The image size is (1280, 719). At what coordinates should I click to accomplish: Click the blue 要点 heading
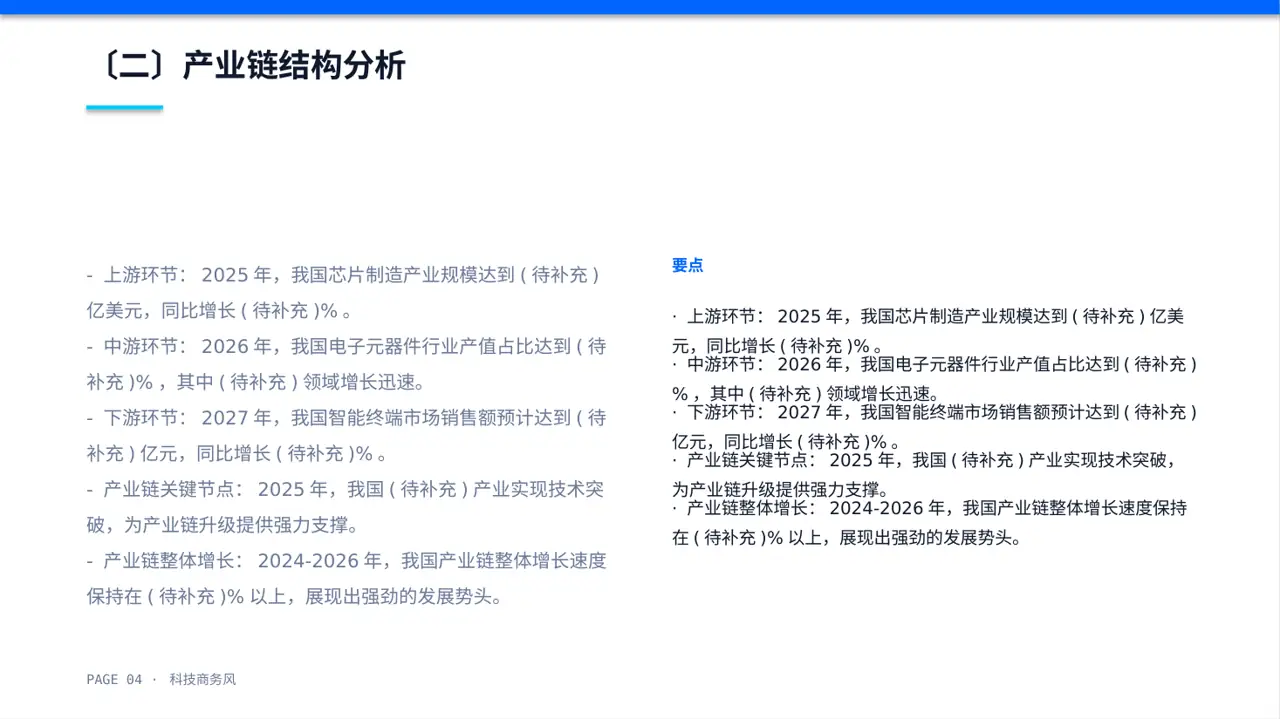[688, 266]
